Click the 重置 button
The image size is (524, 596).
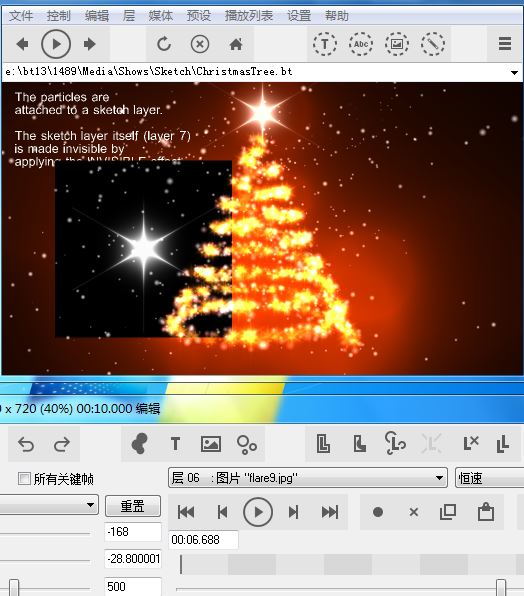133,506
